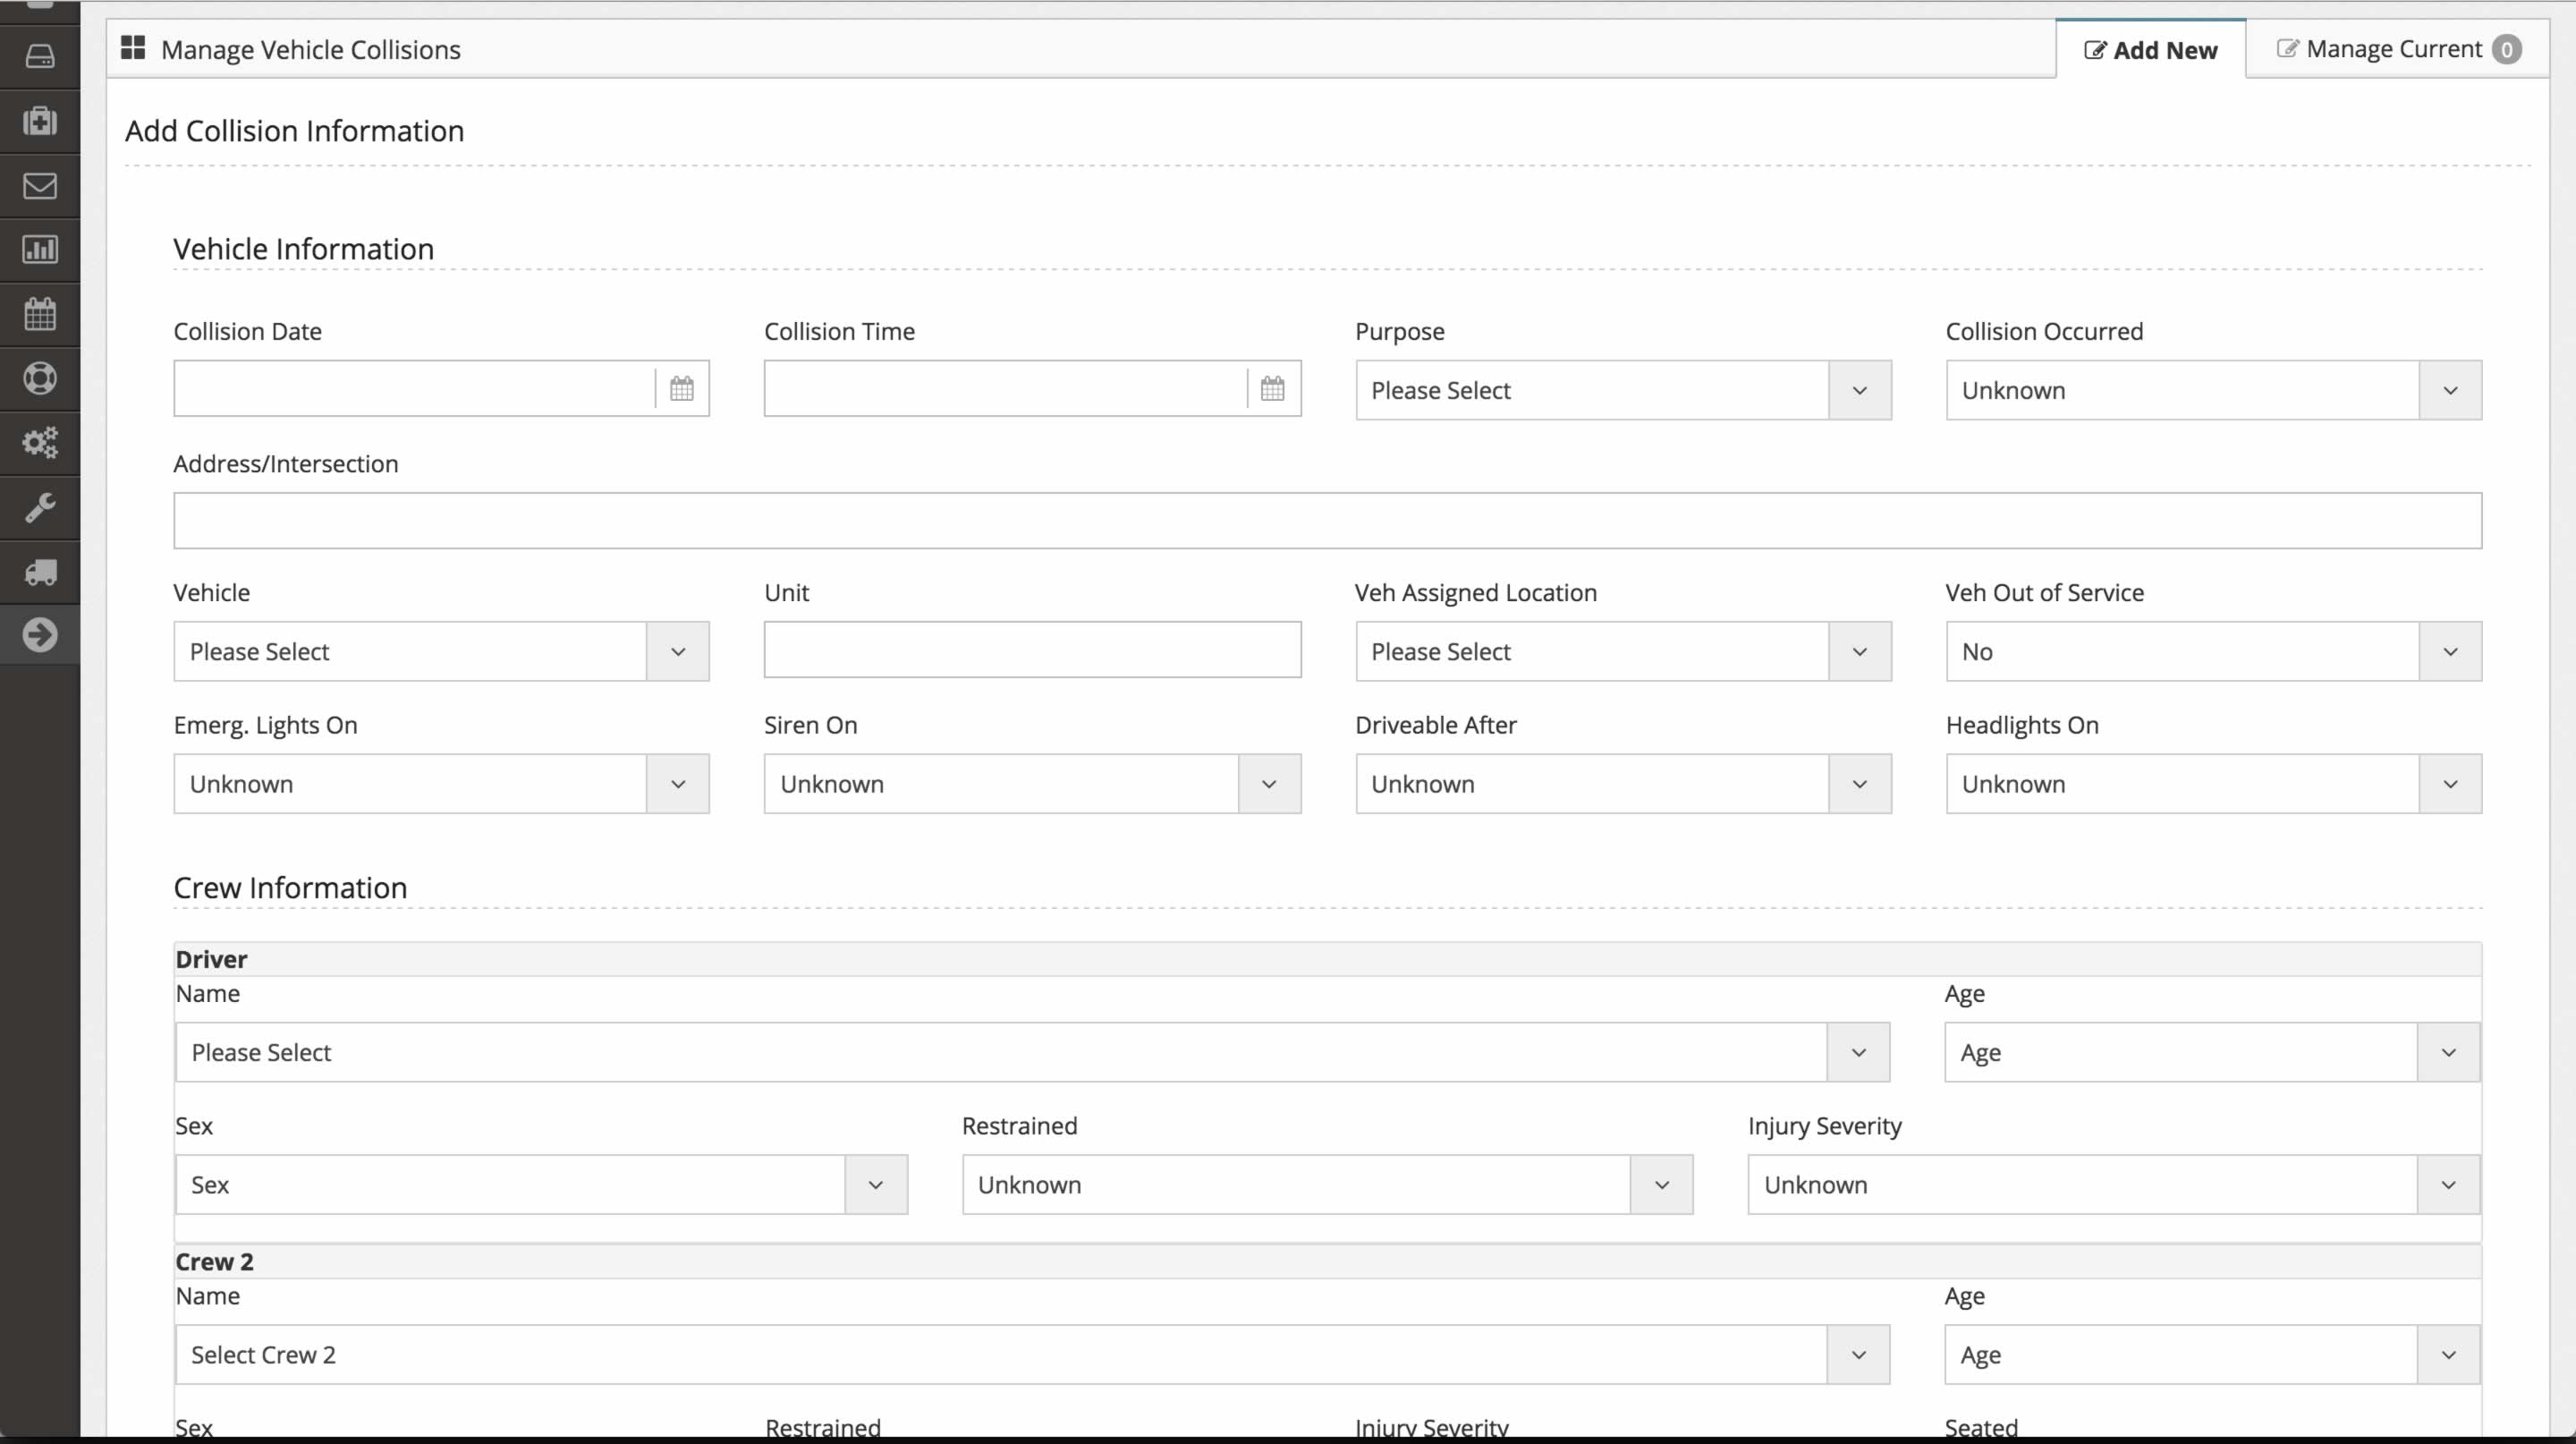The width and height of the screenshot is (2576, 1444).
Task: Open the vehicle drive icon in sidebar
Action: (40, 56)
